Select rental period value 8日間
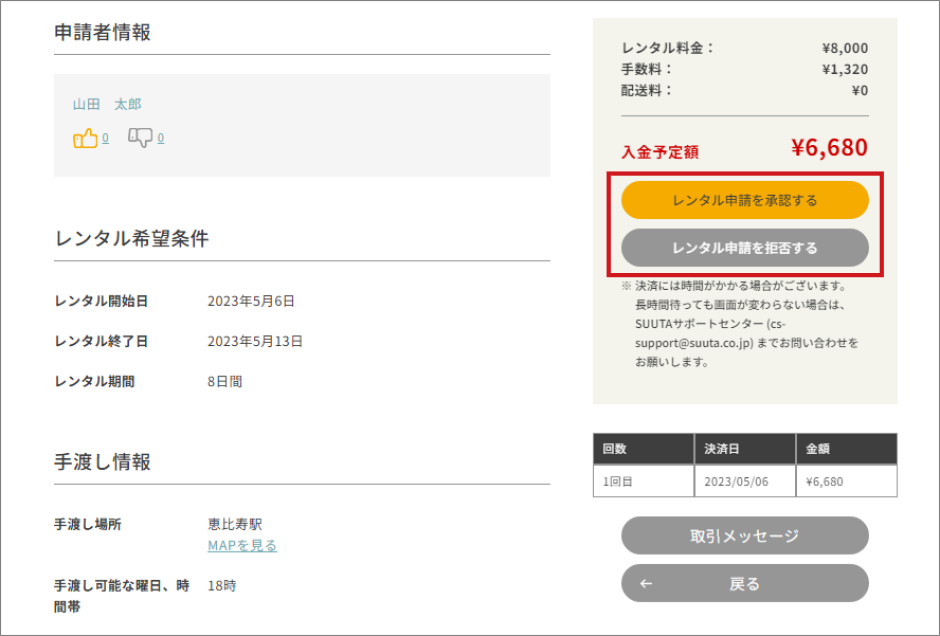940x636 pixels. tap(225, 381)
